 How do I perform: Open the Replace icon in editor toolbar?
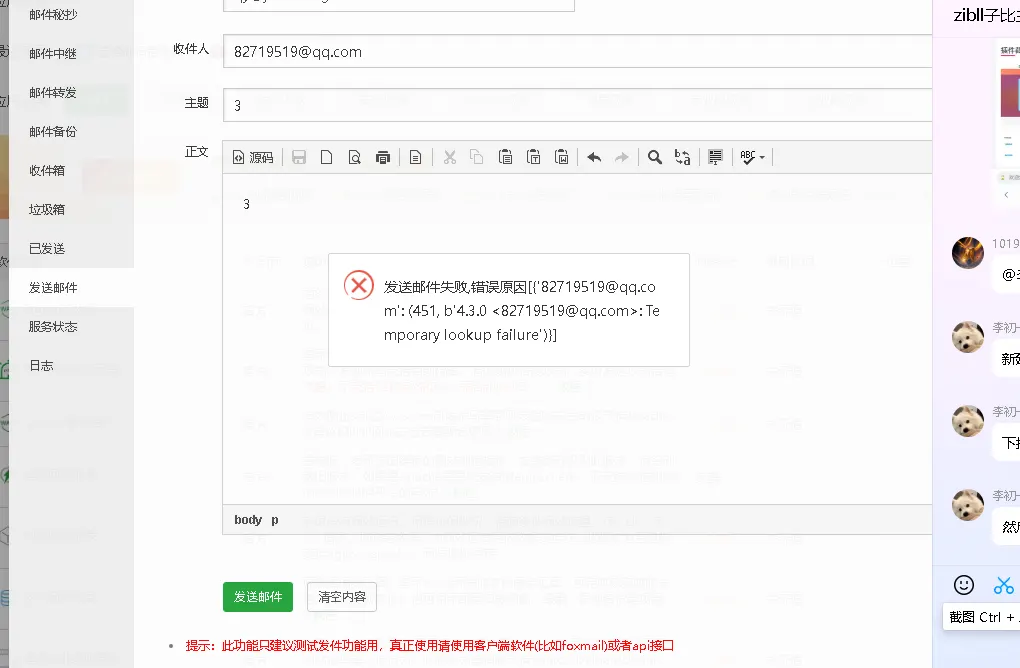click(682, 157)
